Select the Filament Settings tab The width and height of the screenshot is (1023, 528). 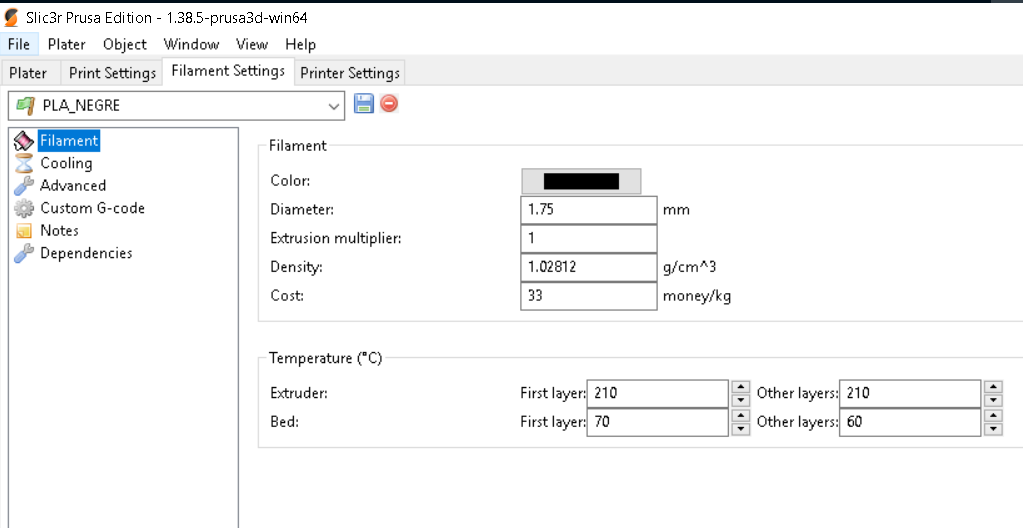(228, 70)
